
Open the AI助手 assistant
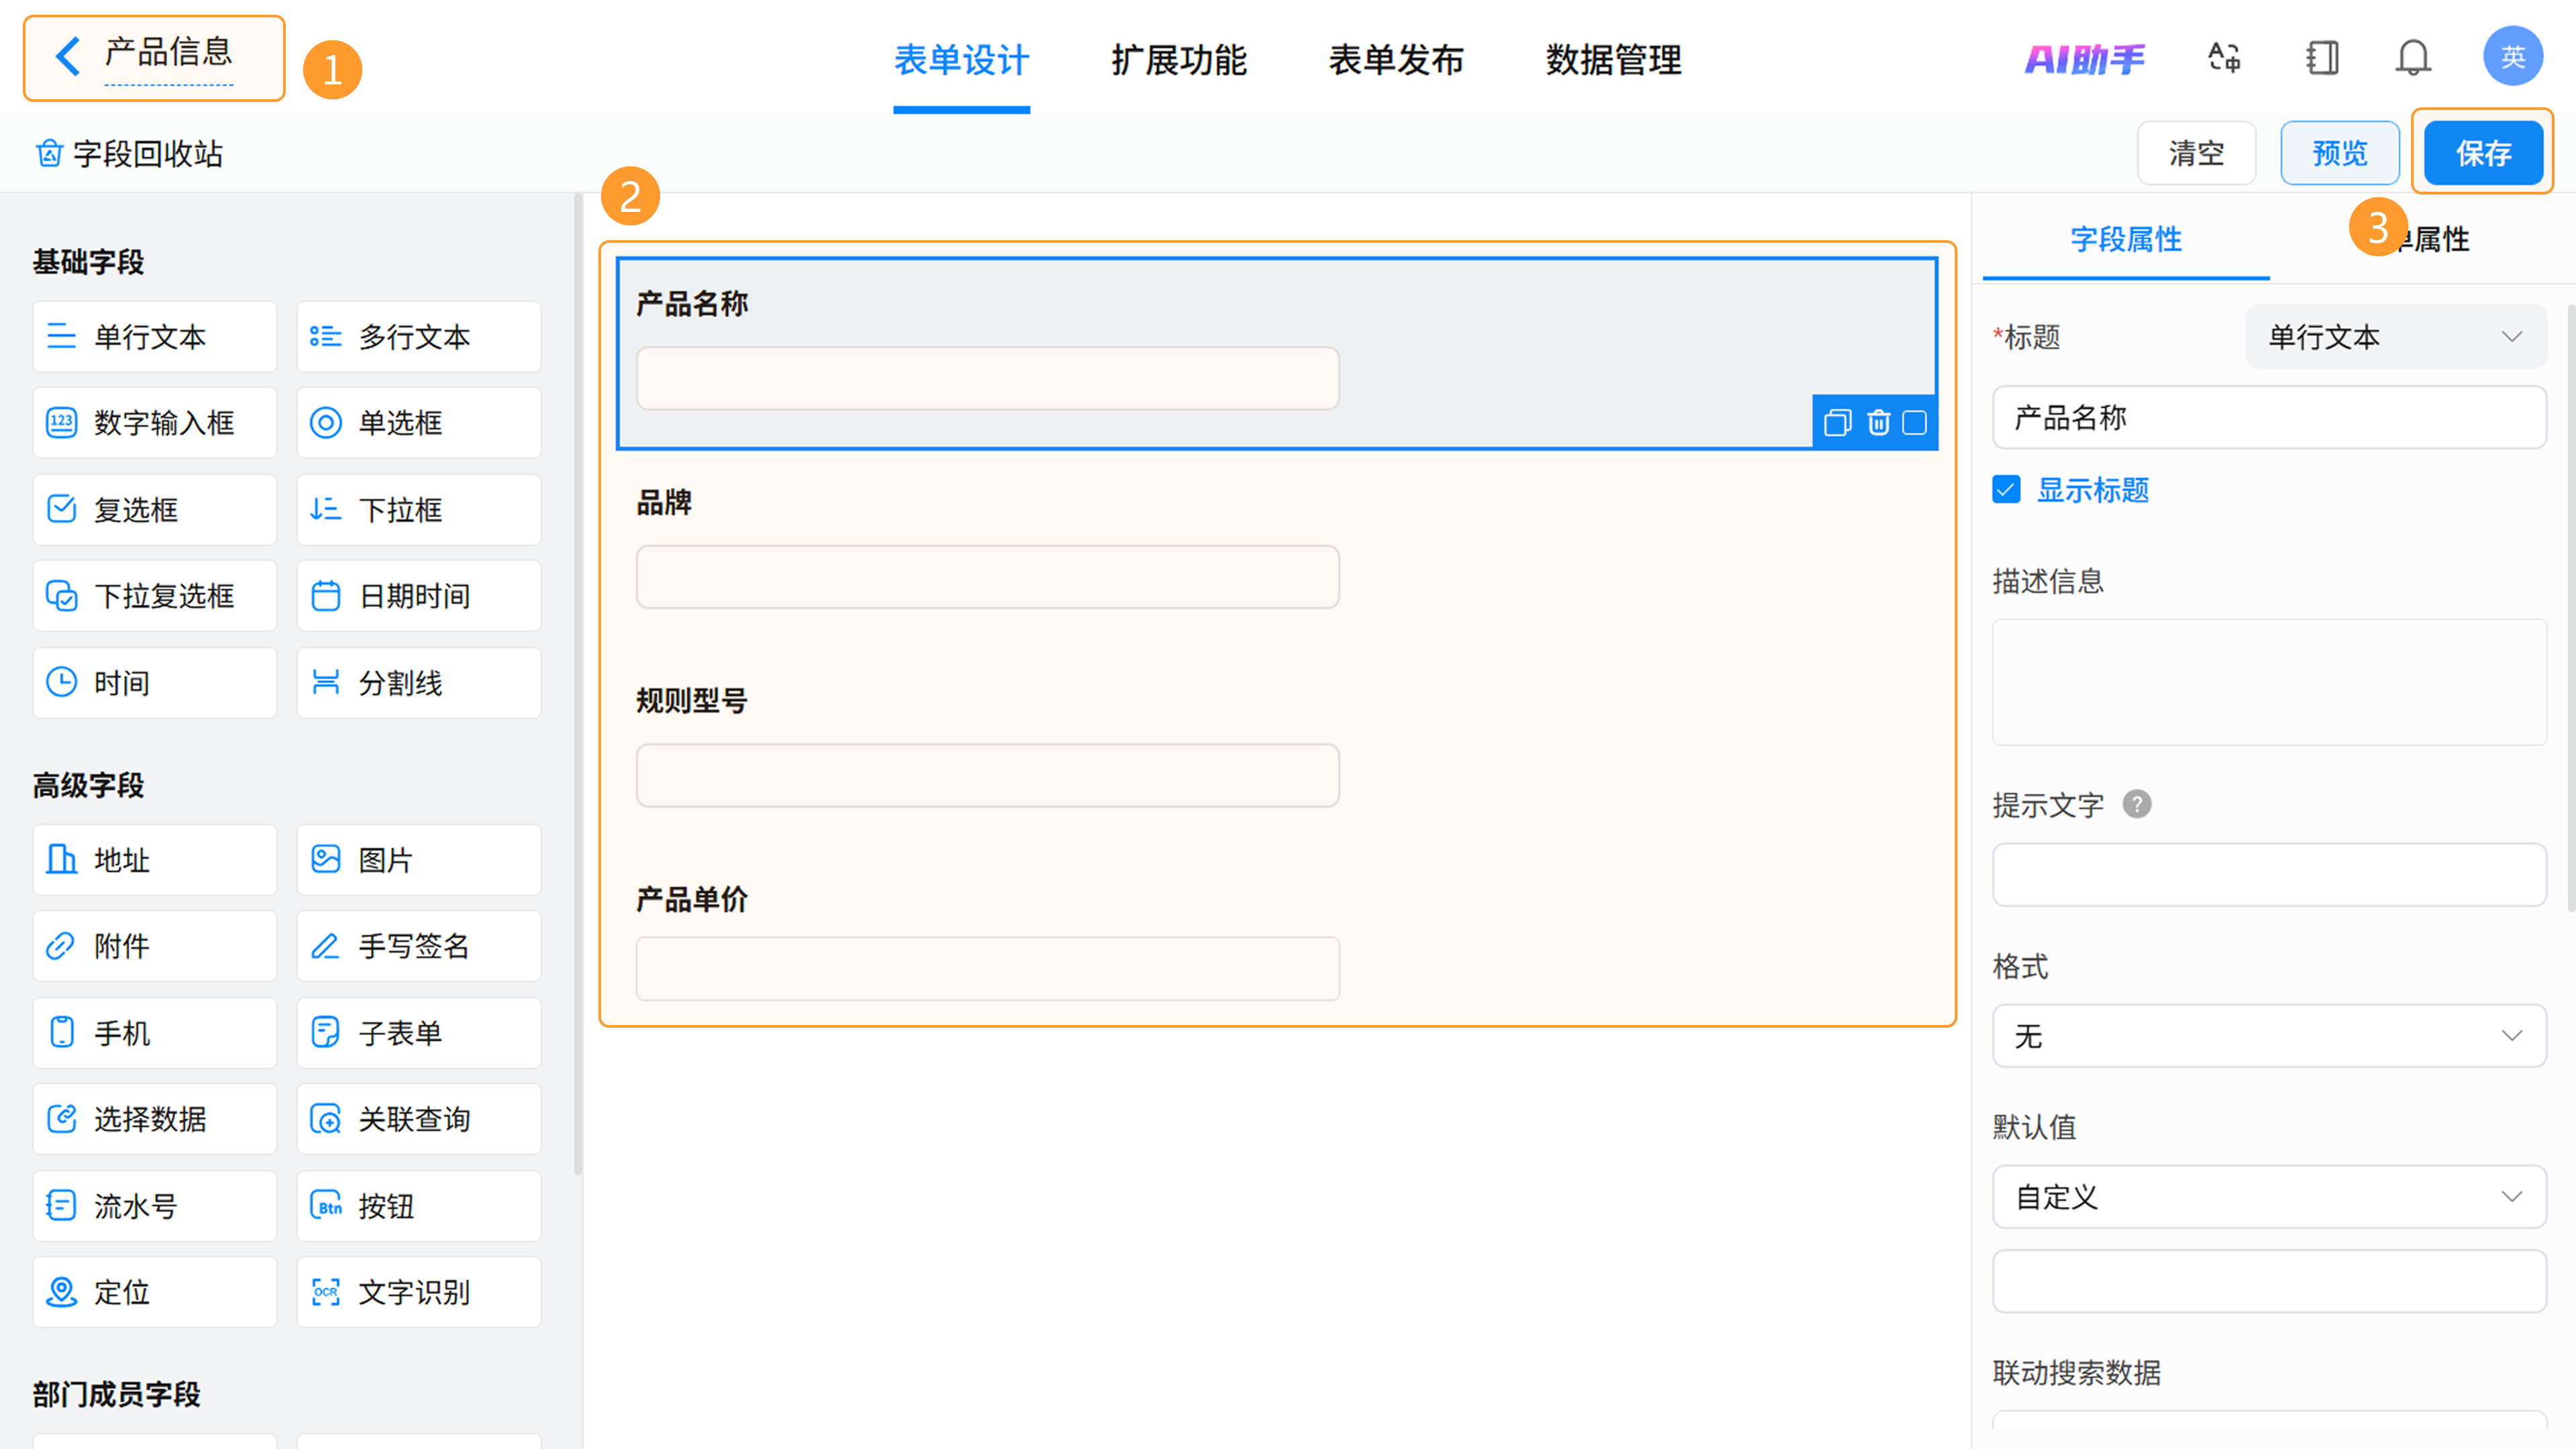(2085, 60)
